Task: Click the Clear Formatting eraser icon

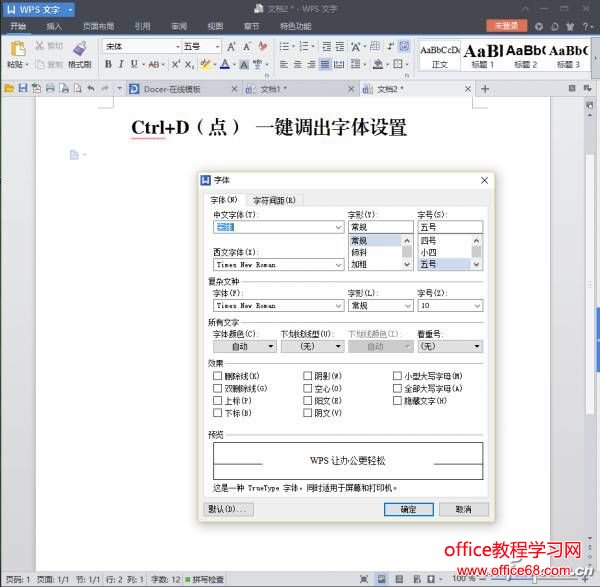Action: point(263,46)
